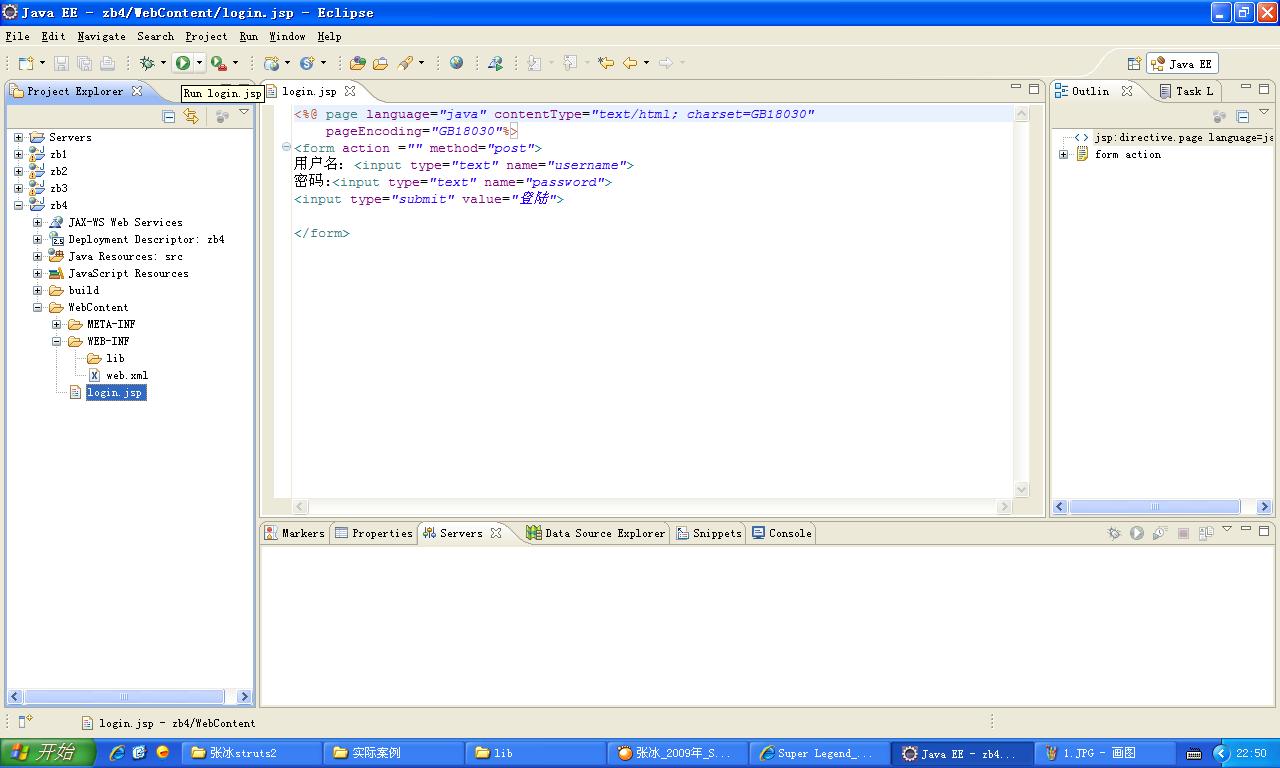Select web.xml in the project tree
This screenshot has height=768, width=1280.
(x=126, y=375)
